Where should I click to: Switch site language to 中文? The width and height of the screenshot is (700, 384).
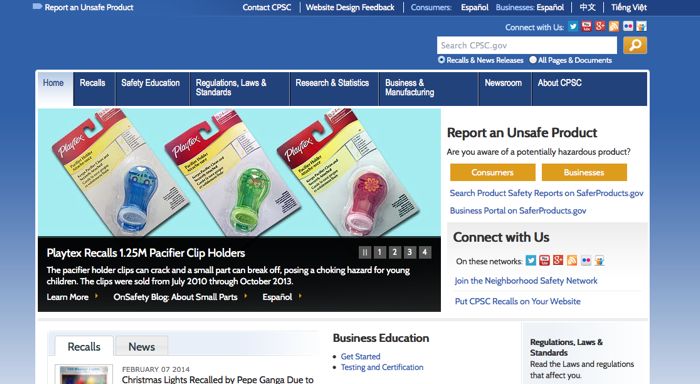(588, 7)
